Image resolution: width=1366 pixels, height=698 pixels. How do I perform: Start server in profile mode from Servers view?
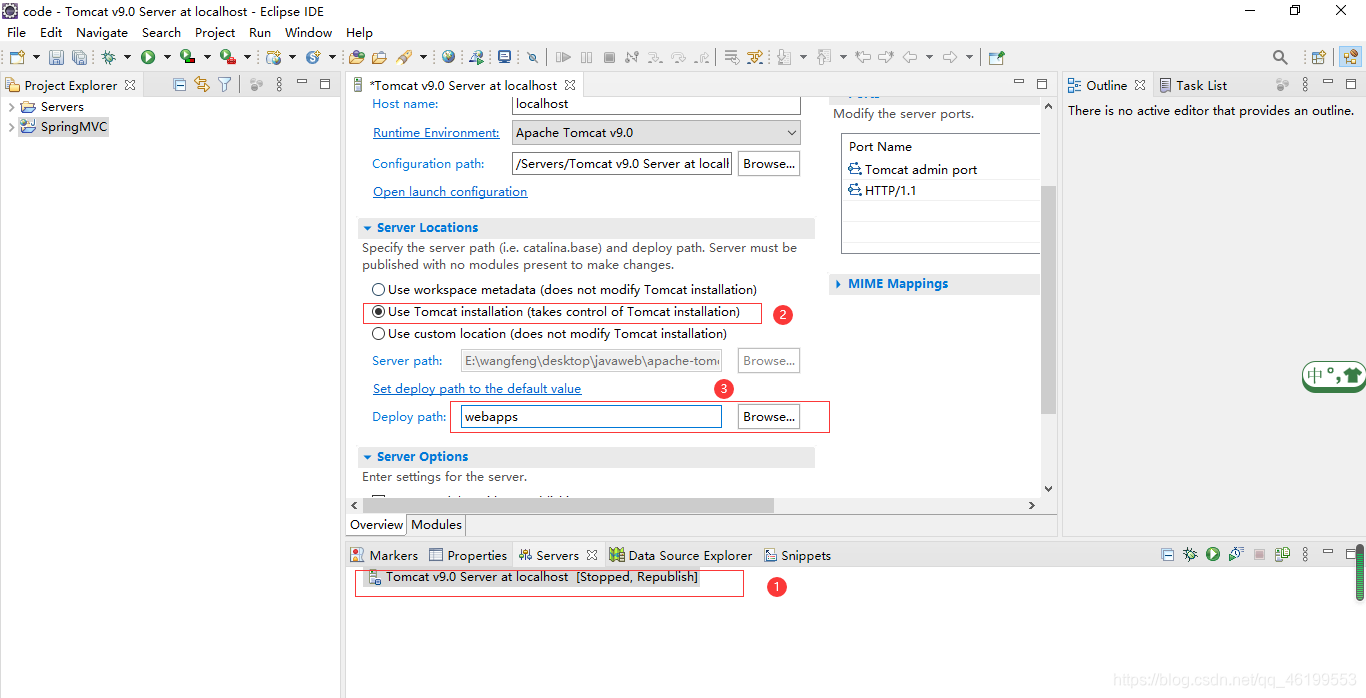(1236, 554)
